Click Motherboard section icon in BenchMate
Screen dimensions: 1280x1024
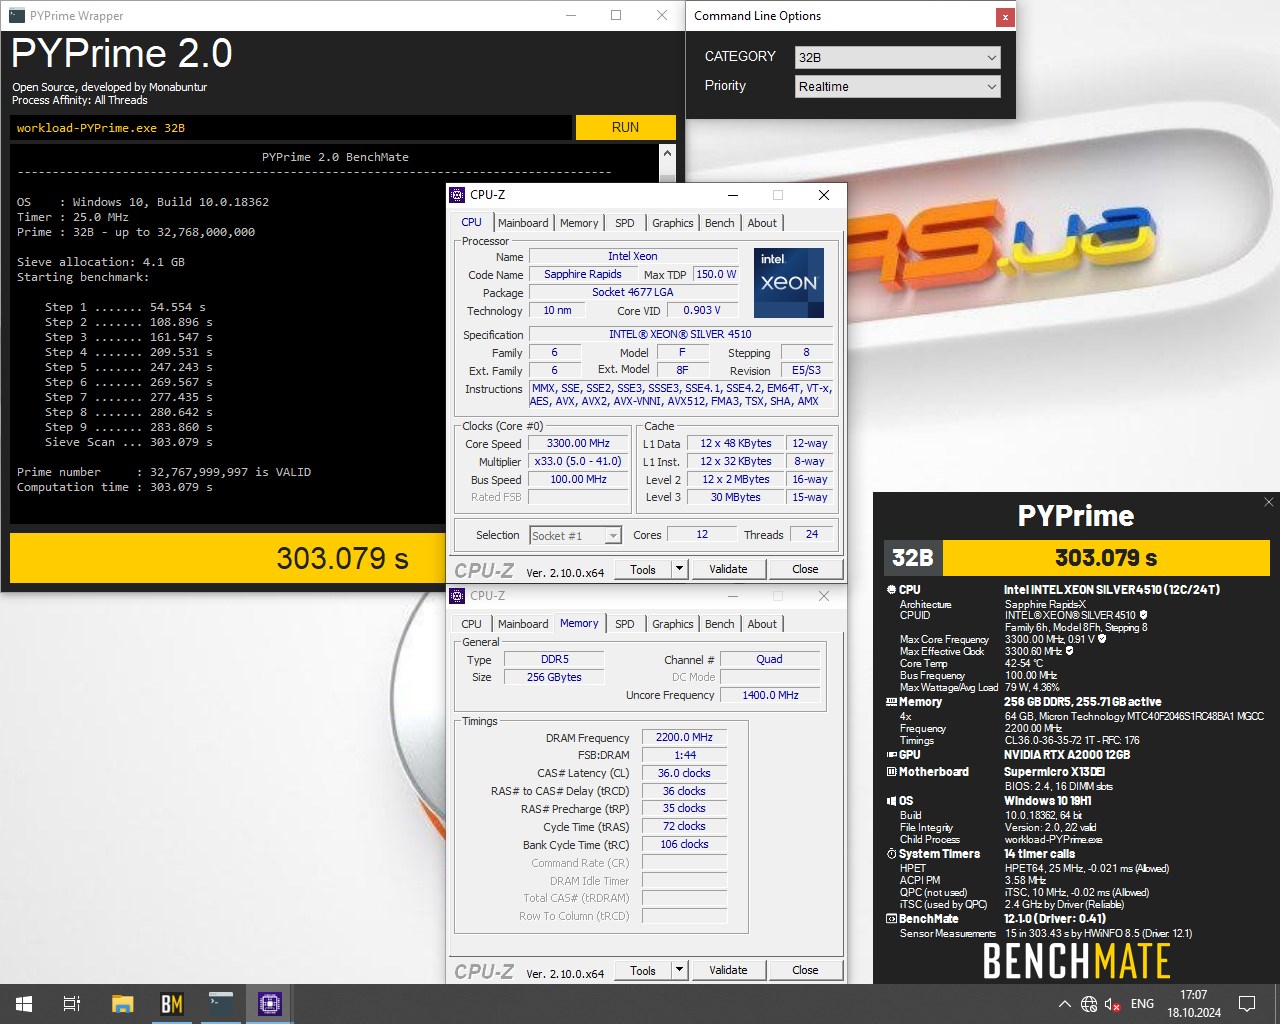(891, 772)
